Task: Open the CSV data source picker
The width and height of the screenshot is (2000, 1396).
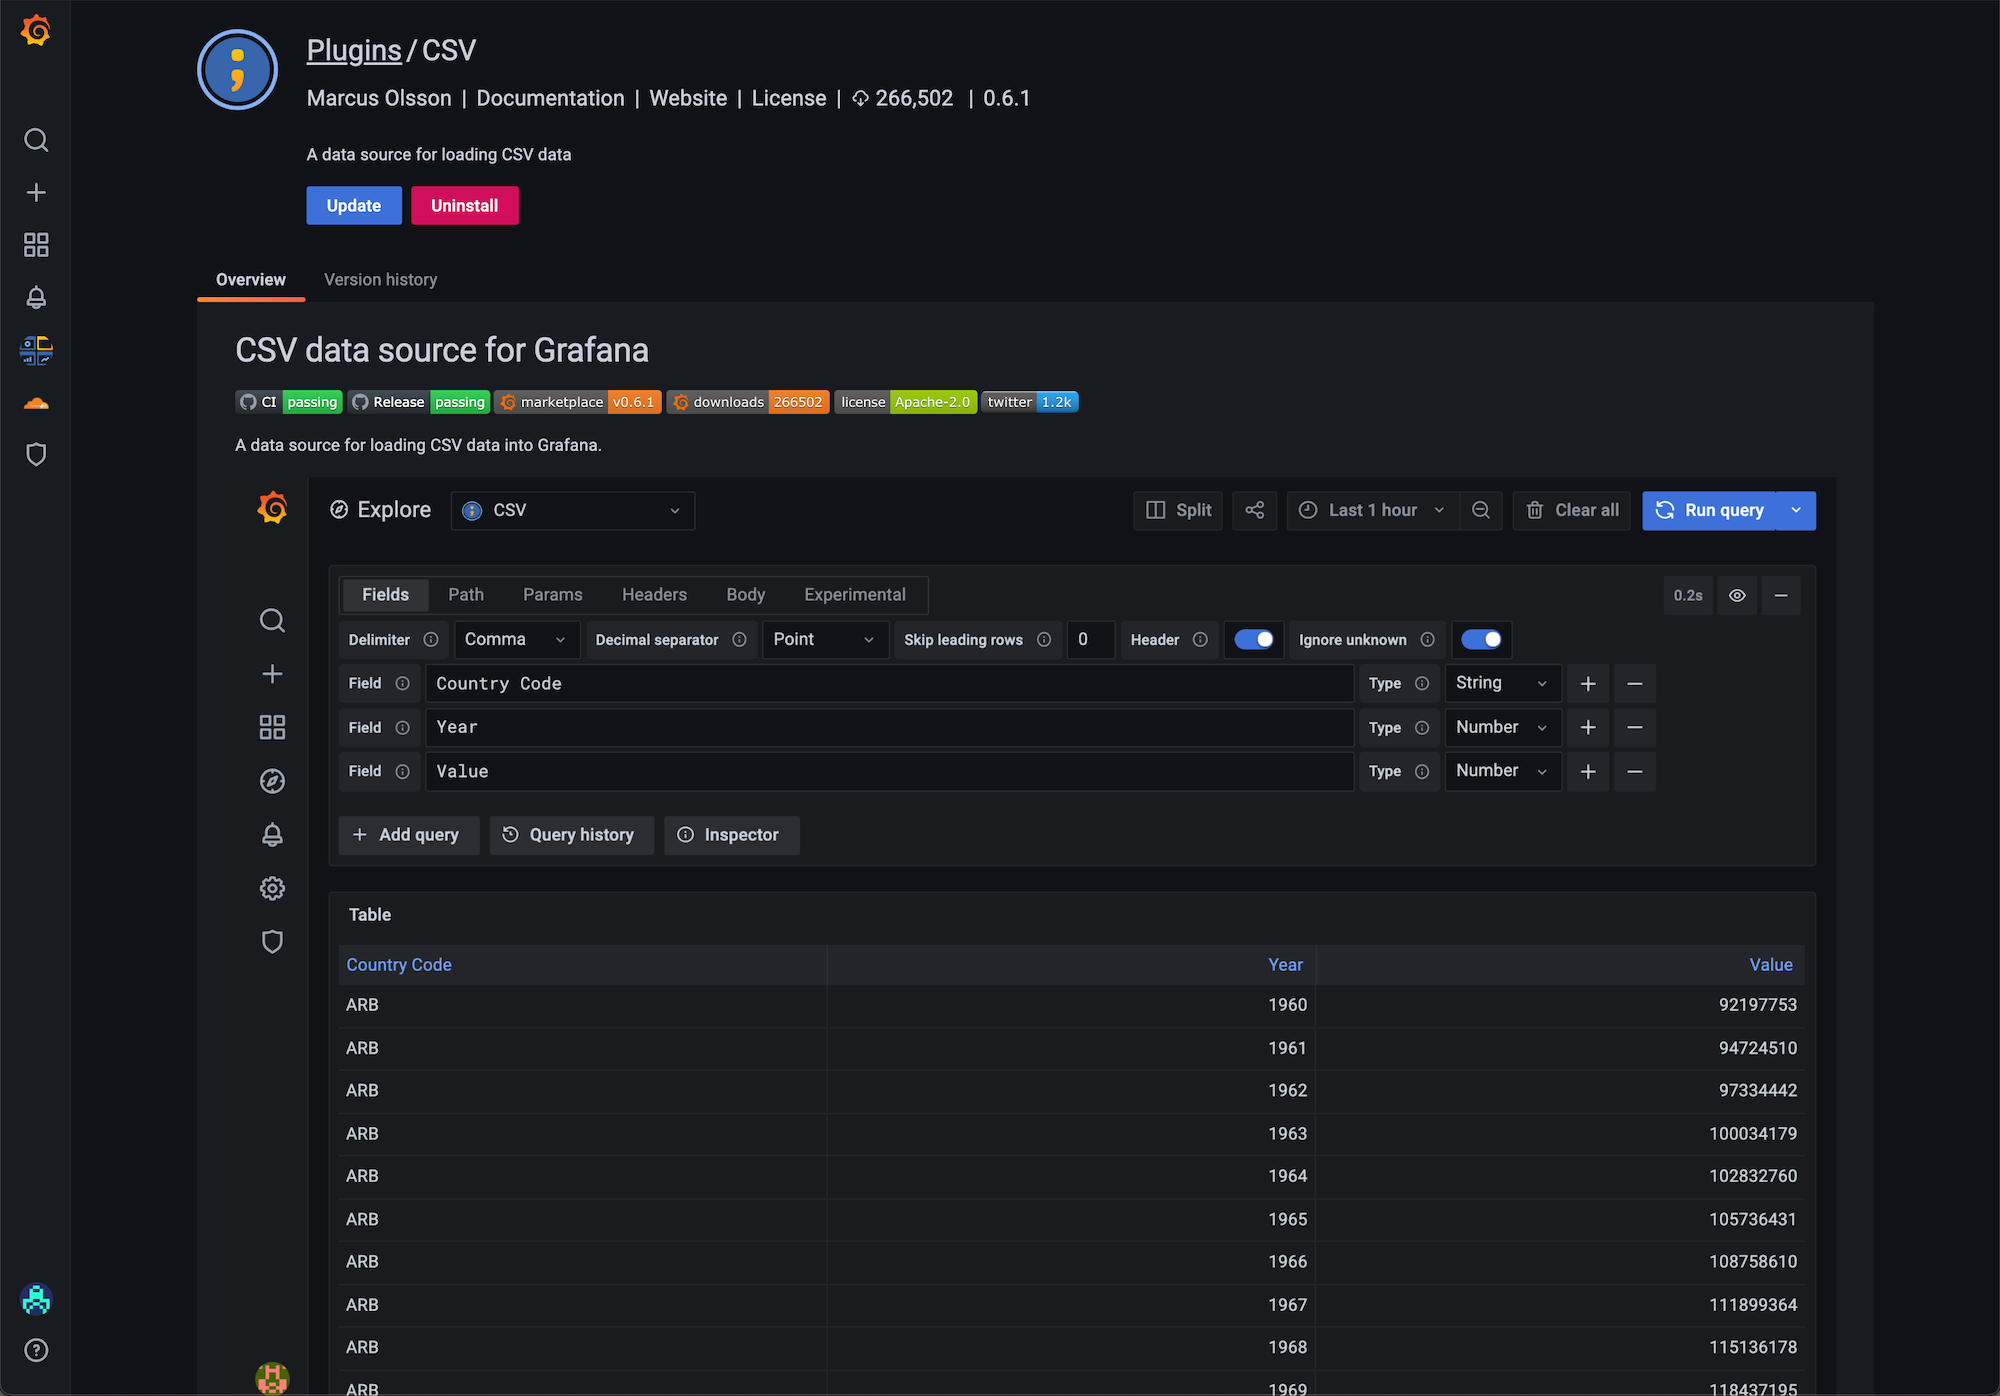Action: [x=572, y=510]
